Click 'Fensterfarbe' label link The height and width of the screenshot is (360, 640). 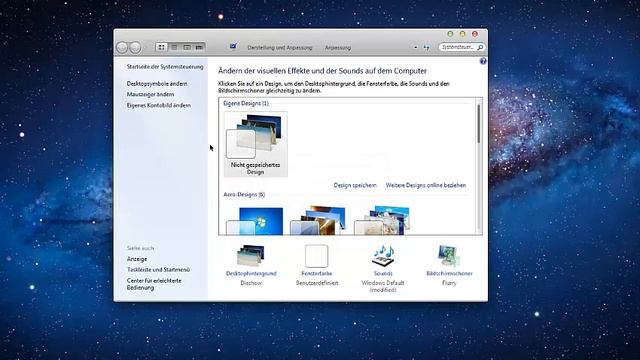[x=317, y=273]
